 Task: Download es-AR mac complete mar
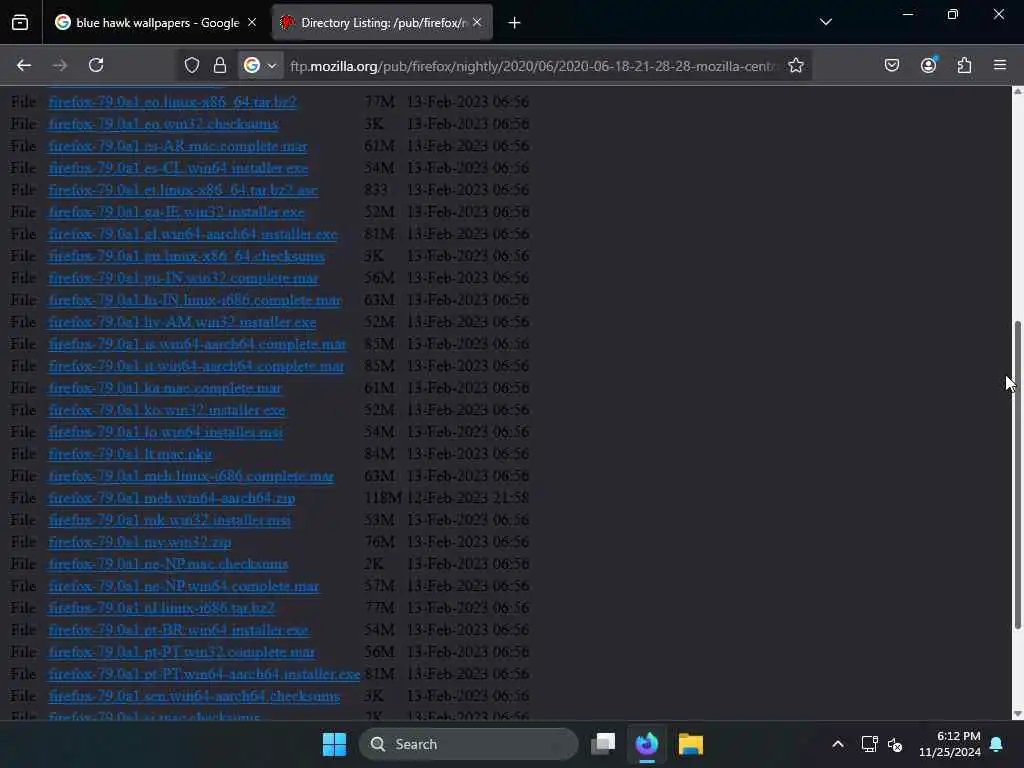178,146
